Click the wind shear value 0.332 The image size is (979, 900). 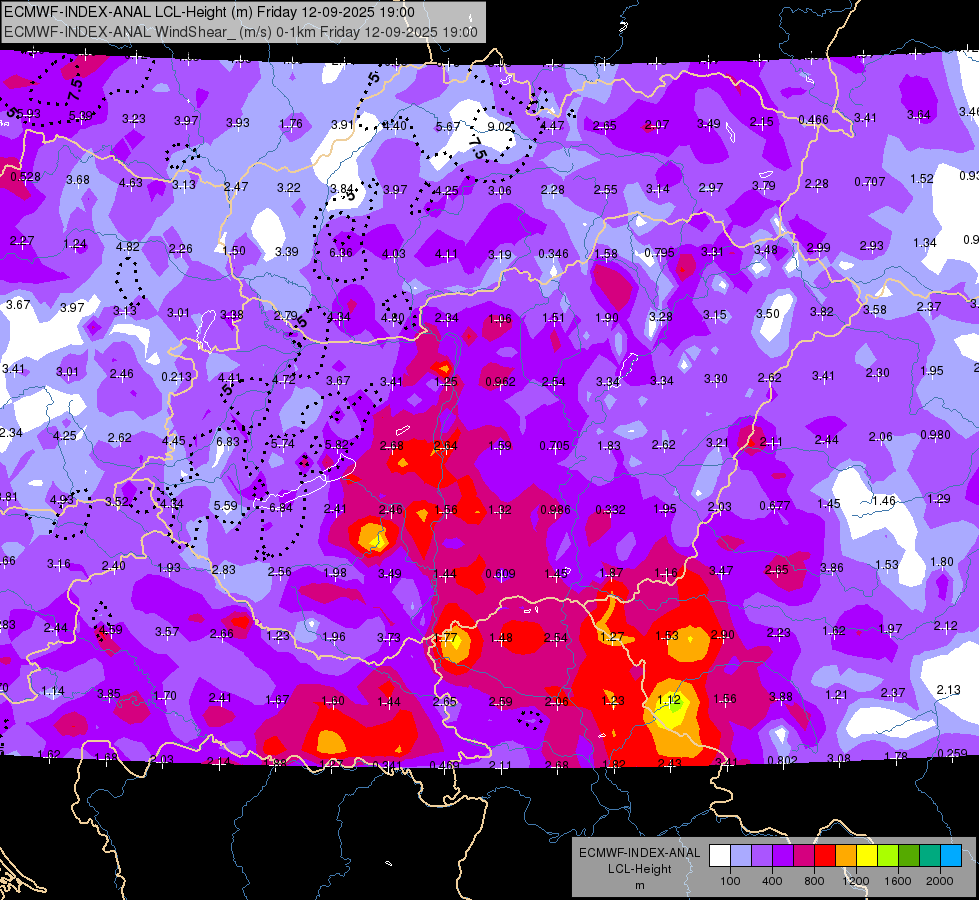point(610,509)
